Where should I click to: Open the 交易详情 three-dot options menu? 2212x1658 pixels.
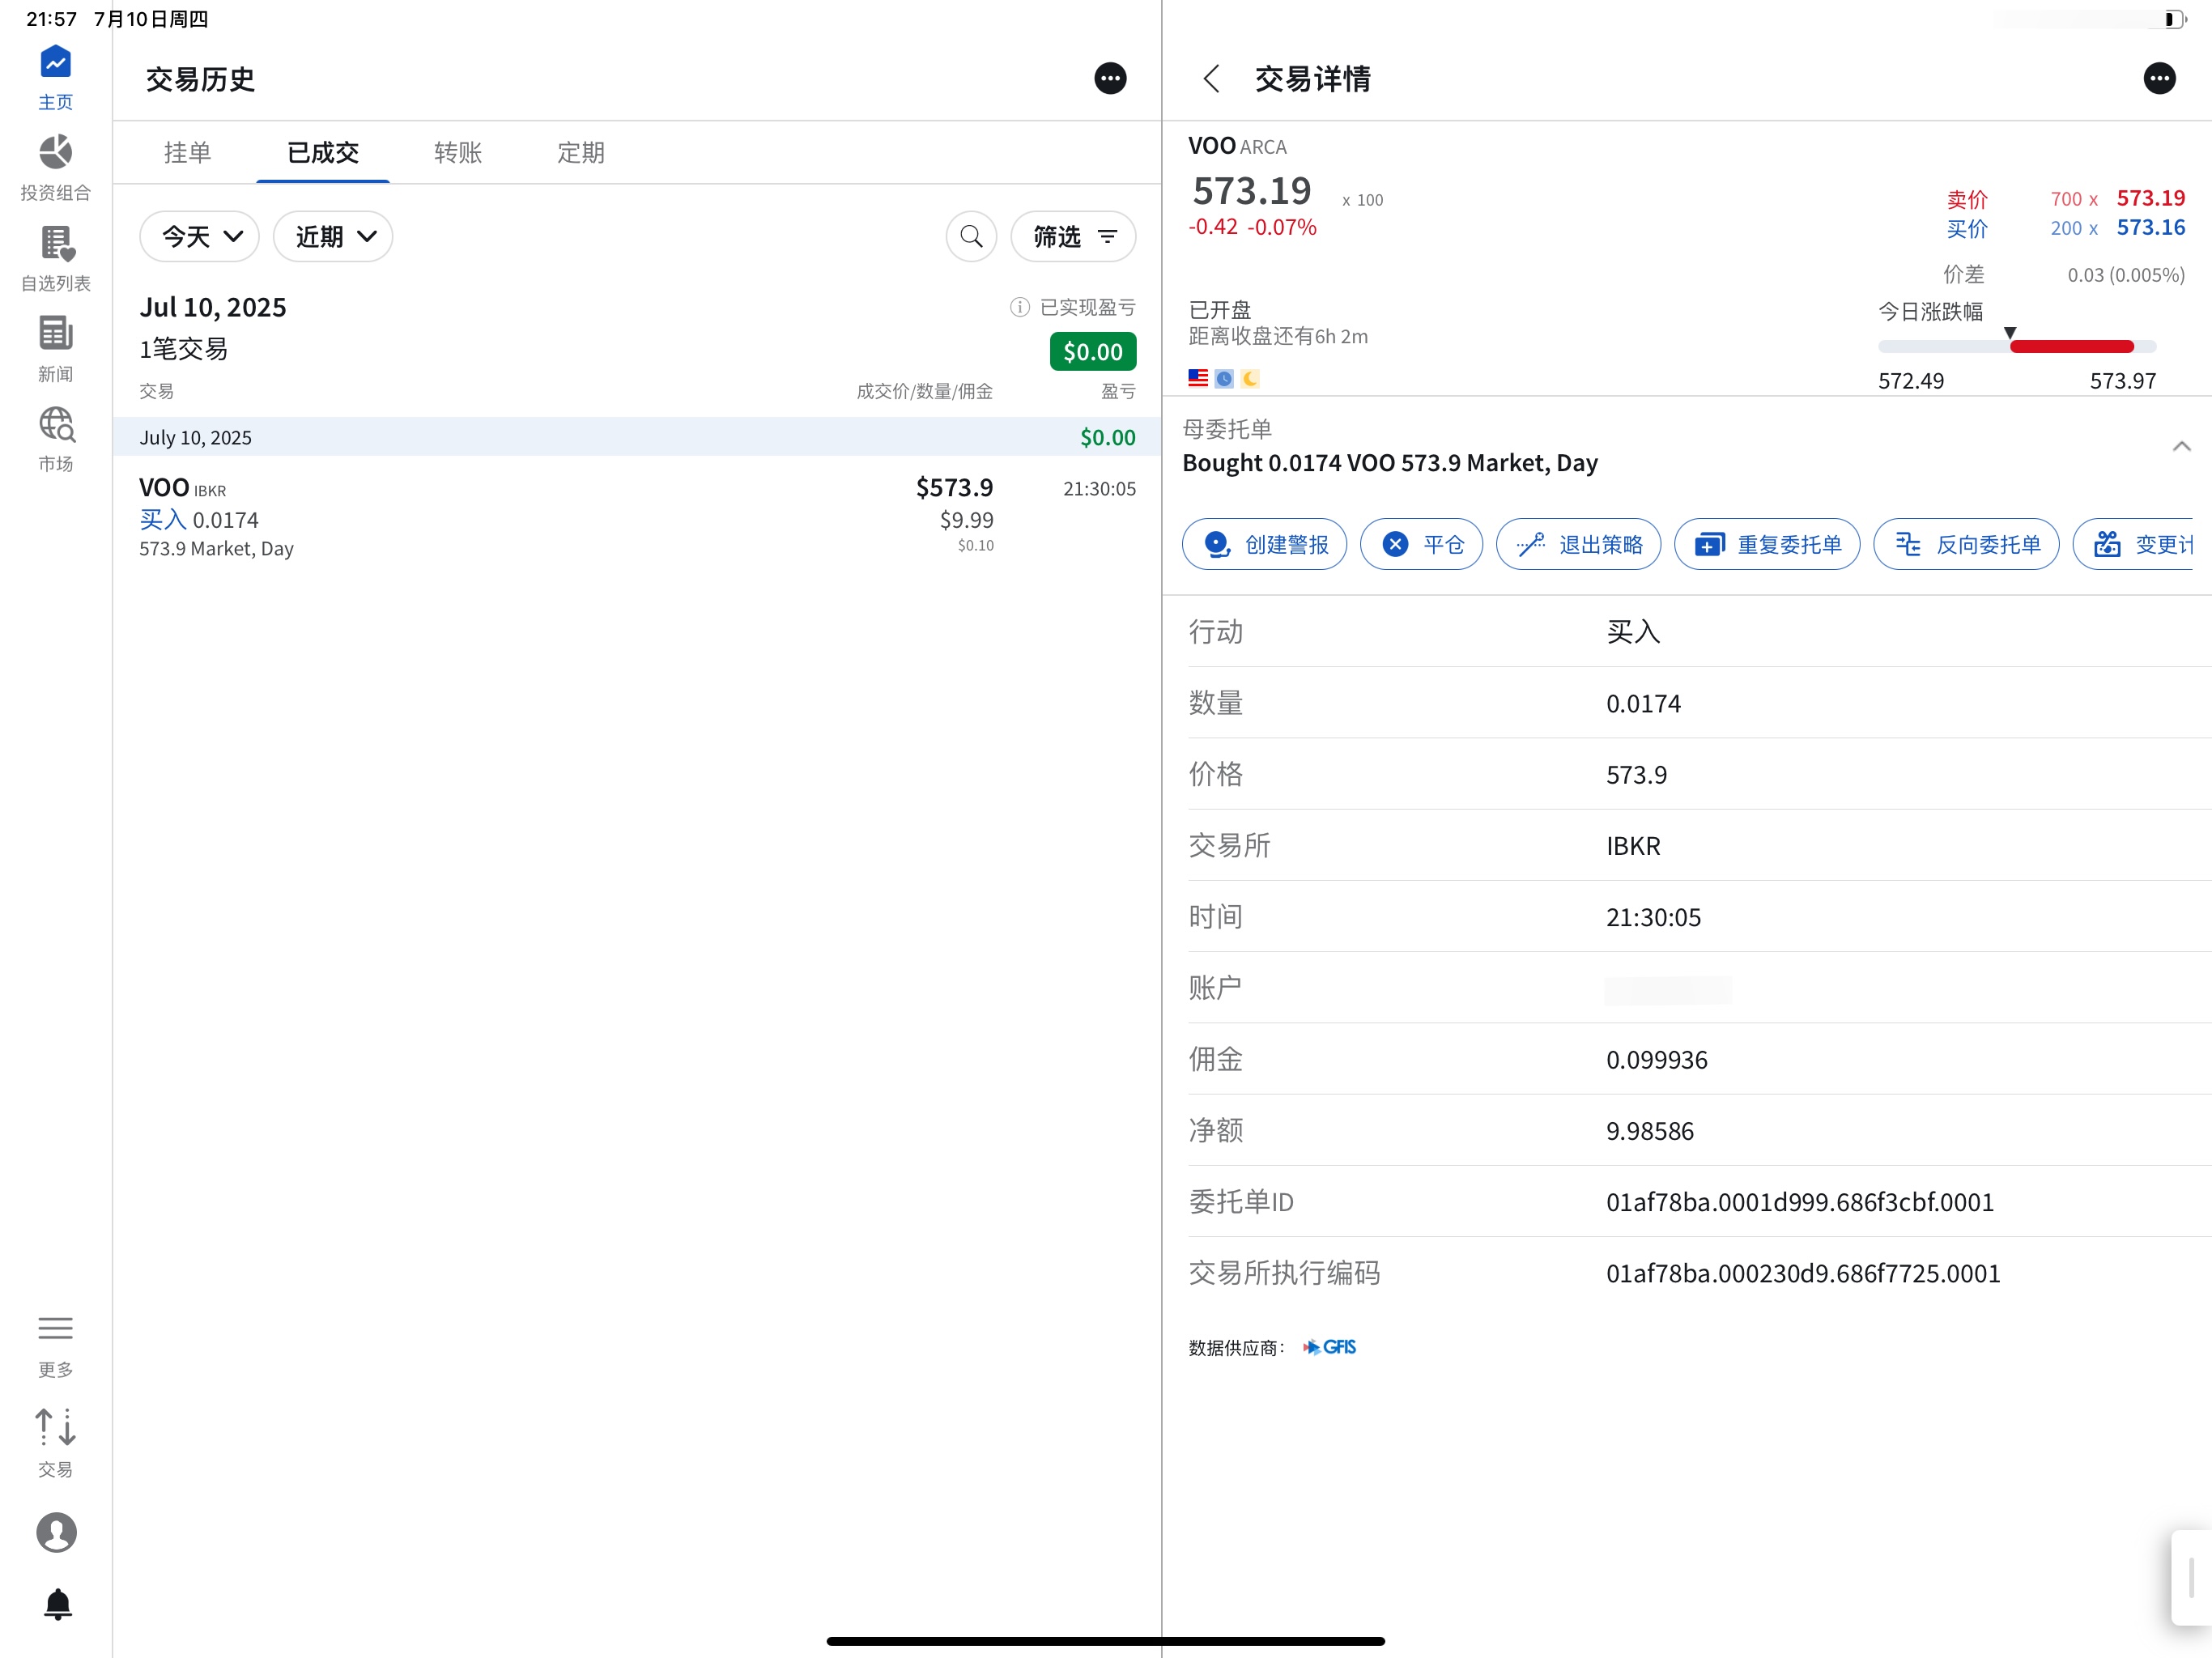click(2160, 78)
